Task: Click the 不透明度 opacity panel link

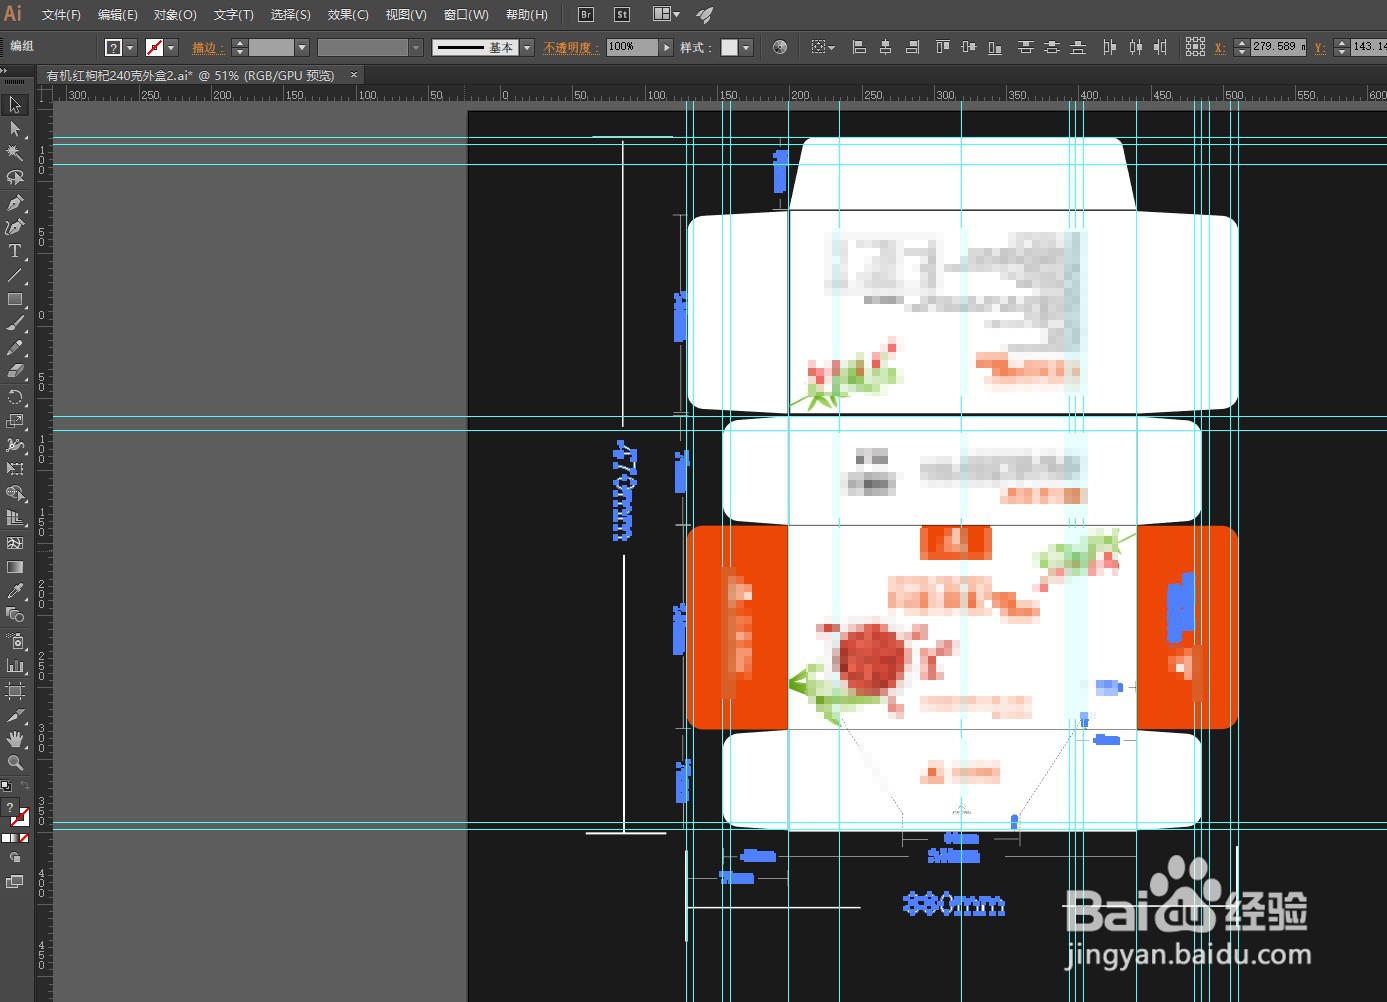Action: (570, 48)
